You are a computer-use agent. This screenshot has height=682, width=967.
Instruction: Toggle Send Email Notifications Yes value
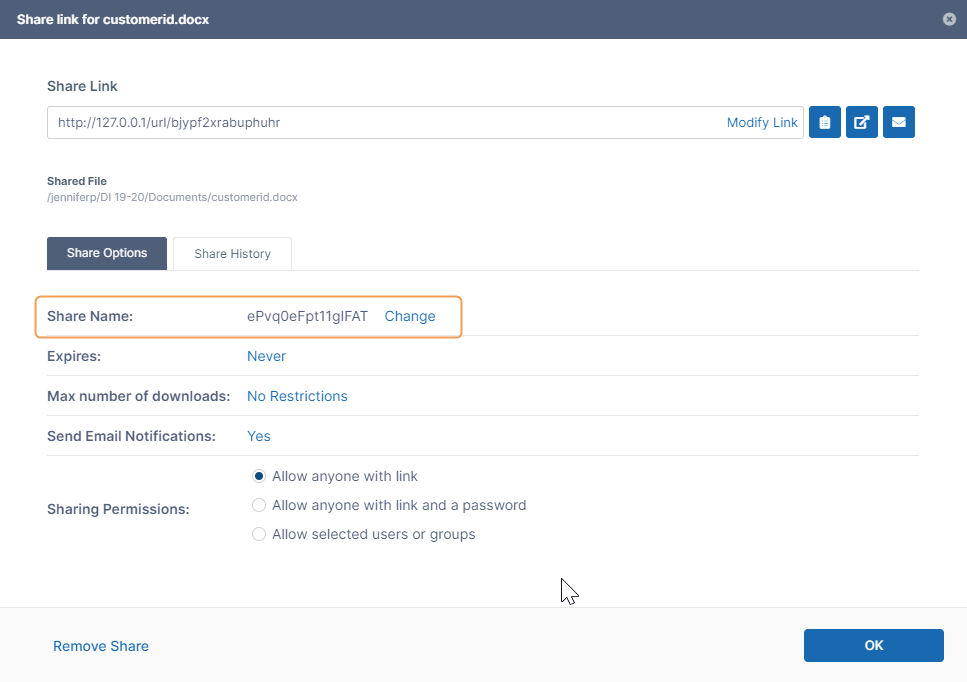[x=258, y=436]
